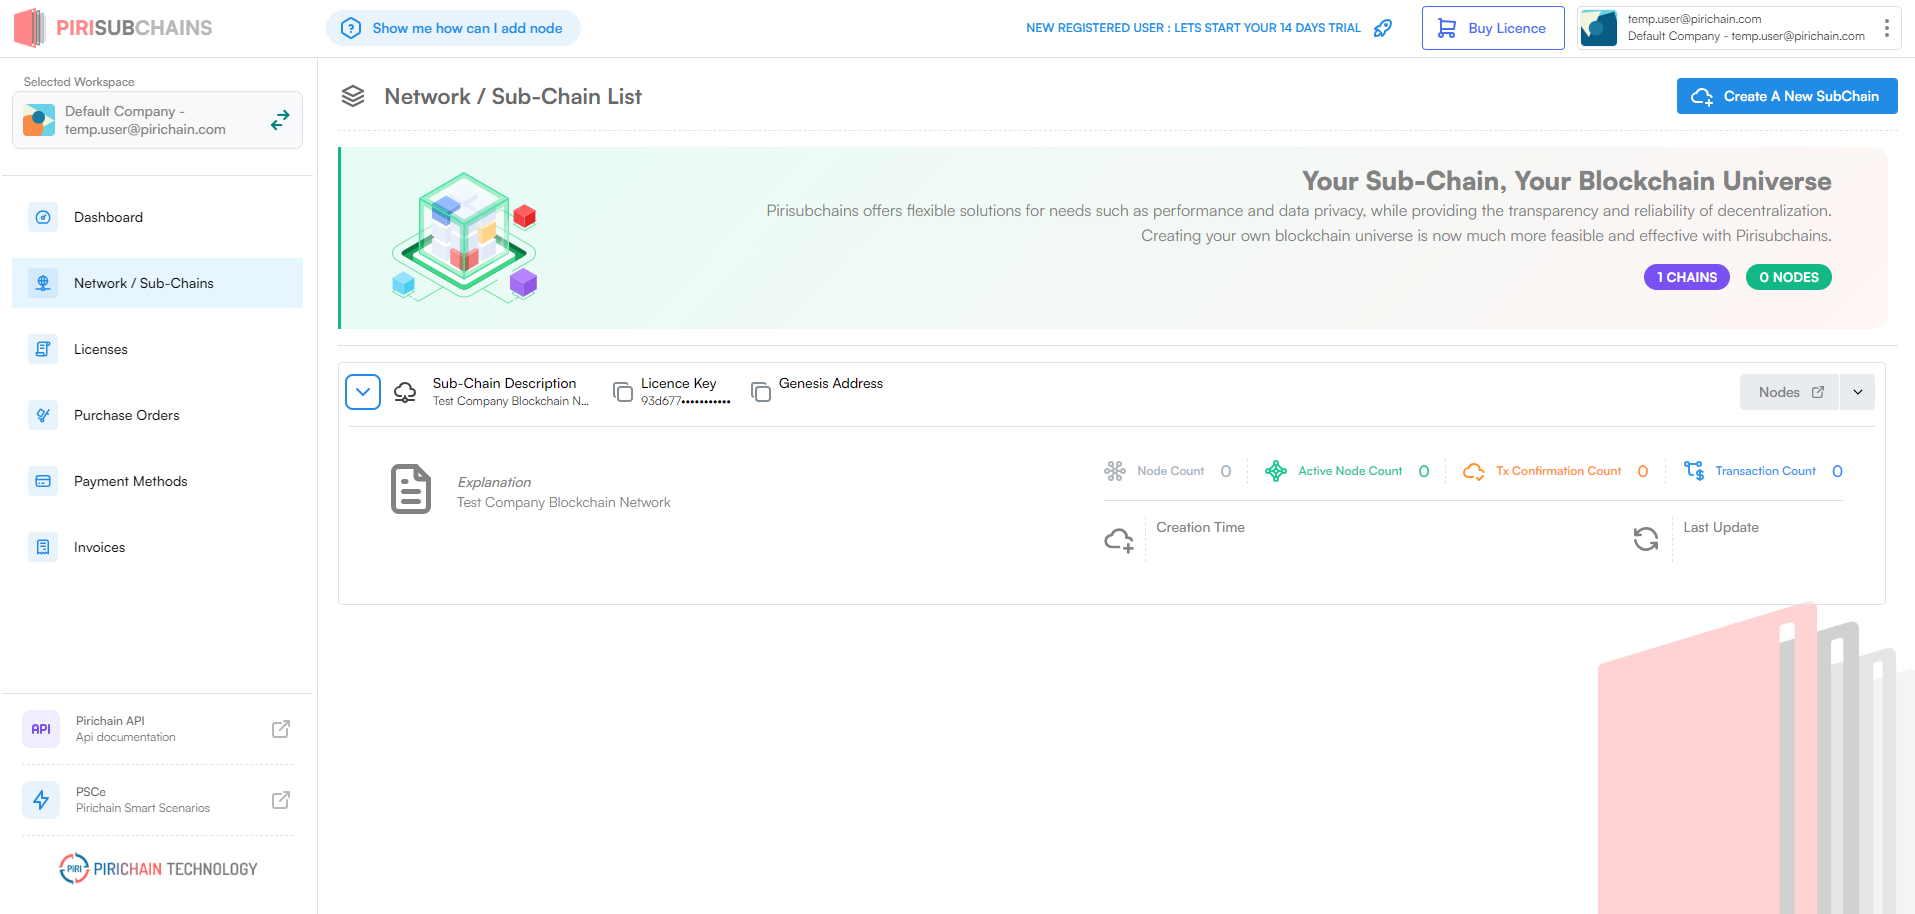This screenshot has width=1915, height=914.
Task: Click the 1 CHAINS badge
Action: point(1686,277)
